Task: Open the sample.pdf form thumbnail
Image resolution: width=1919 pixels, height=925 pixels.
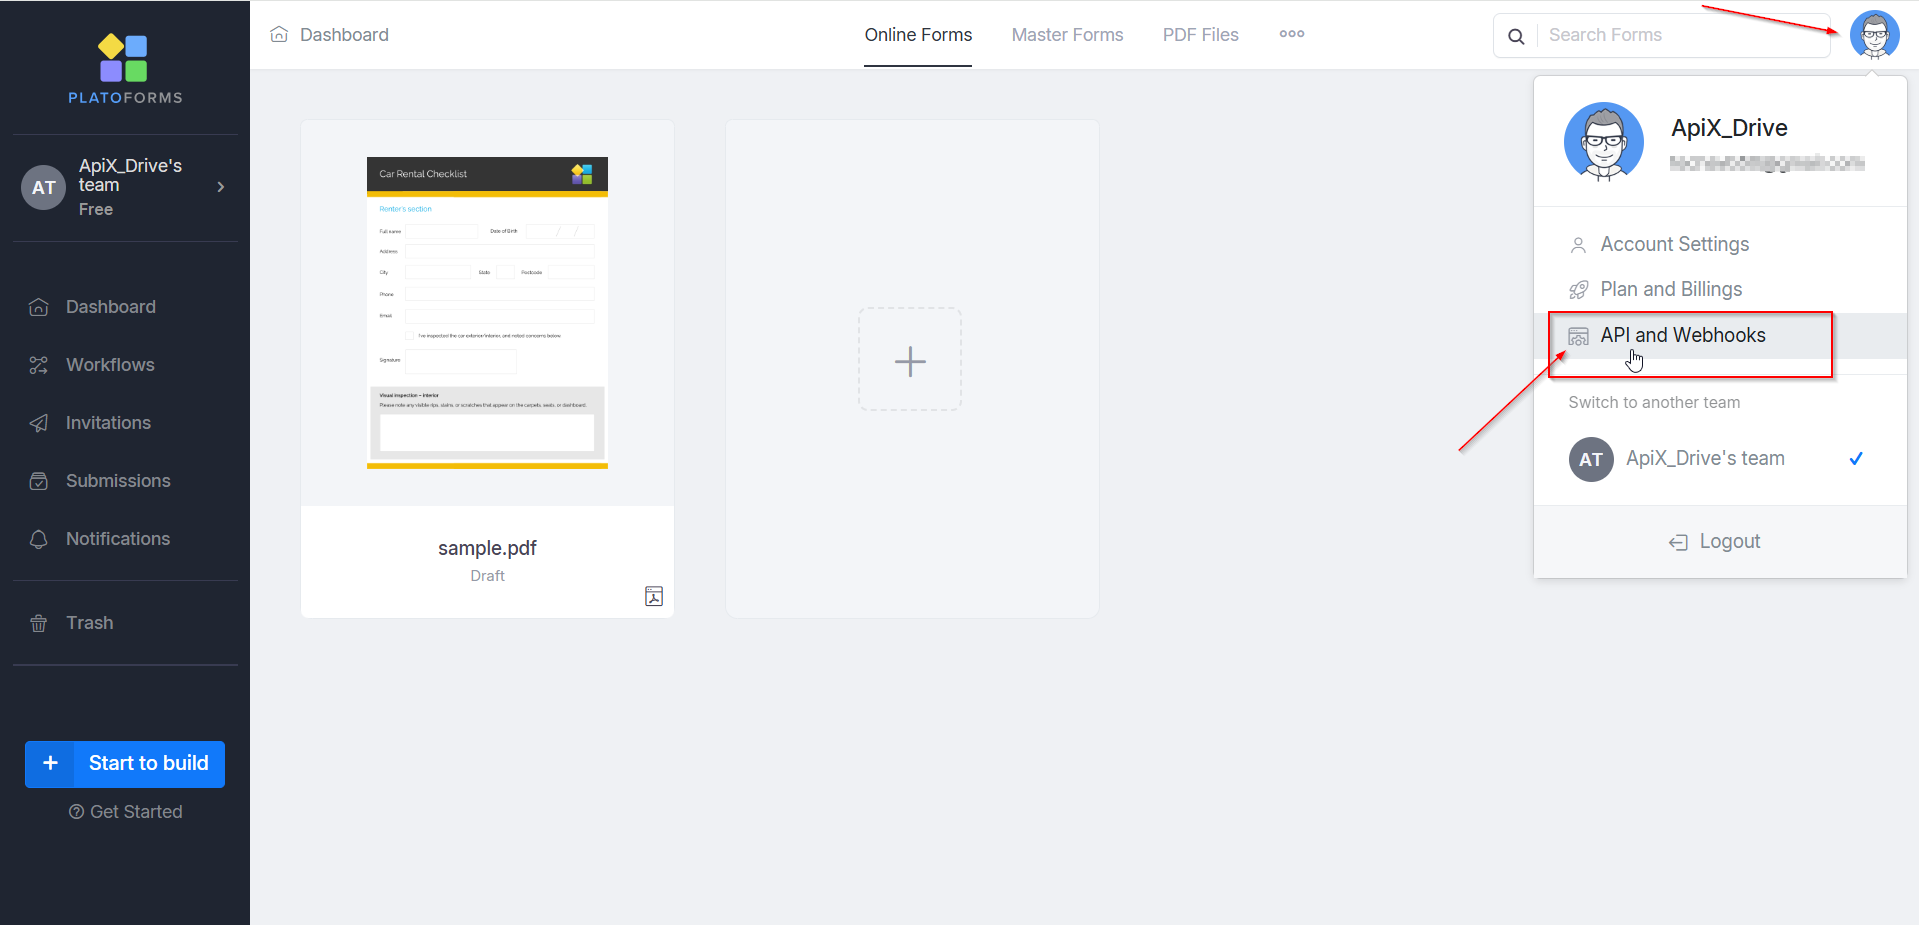Action: [x=487, y=313]
